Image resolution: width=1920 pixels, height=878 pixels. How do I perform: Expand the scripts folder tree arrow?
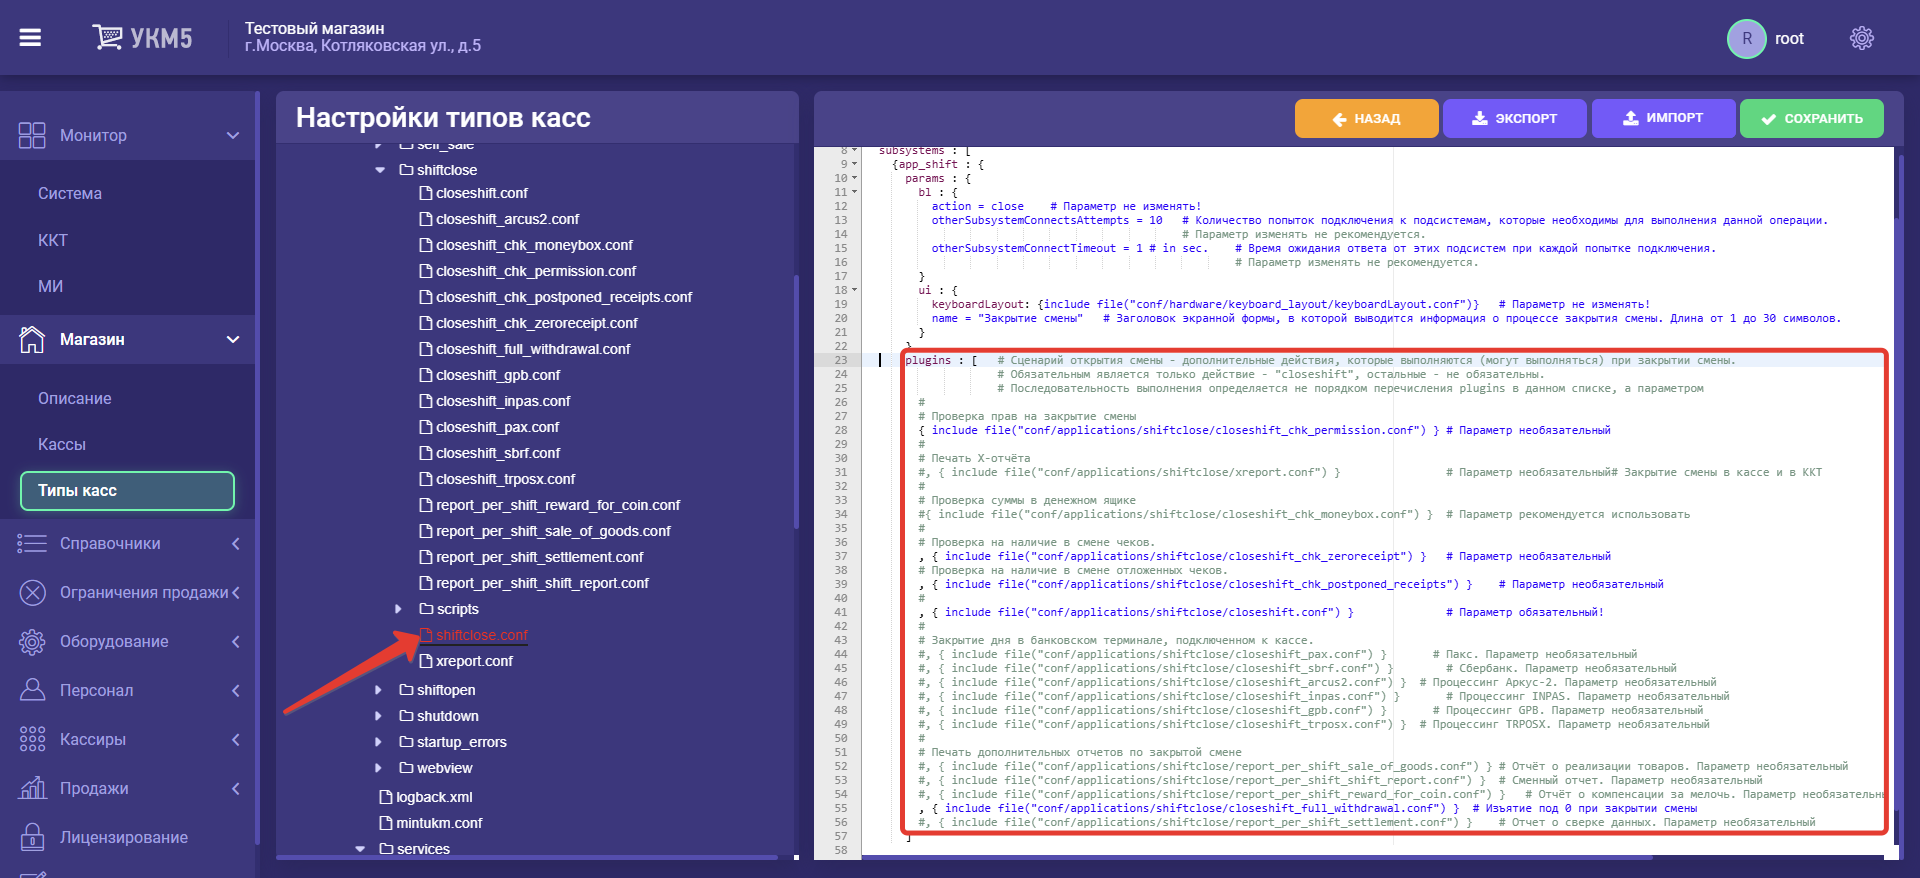click(x=398, y=609)
